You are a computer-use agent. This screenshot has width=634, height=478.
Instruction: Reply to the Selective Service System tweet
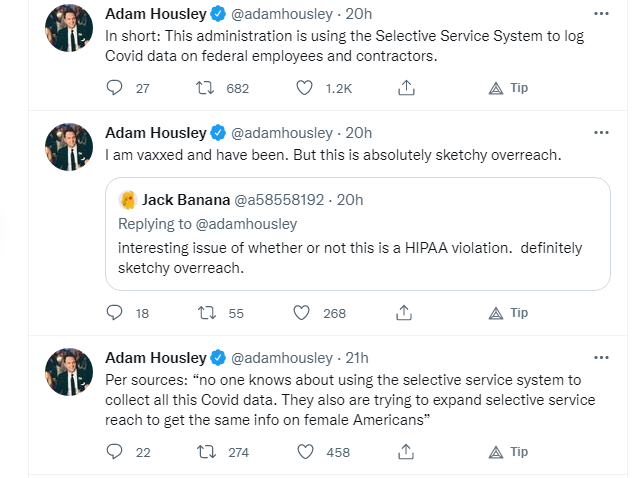click(114, 88)
